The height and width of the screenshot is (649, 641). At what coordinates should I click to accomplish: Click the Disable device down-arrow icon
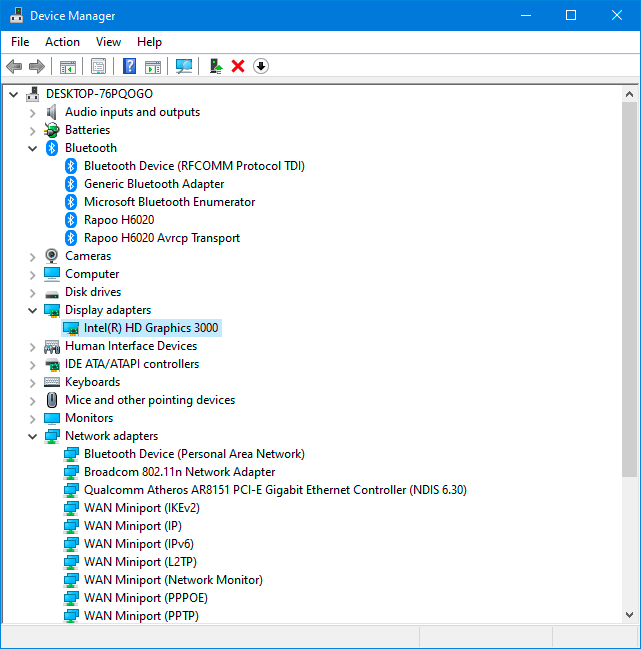coord(261,66)
